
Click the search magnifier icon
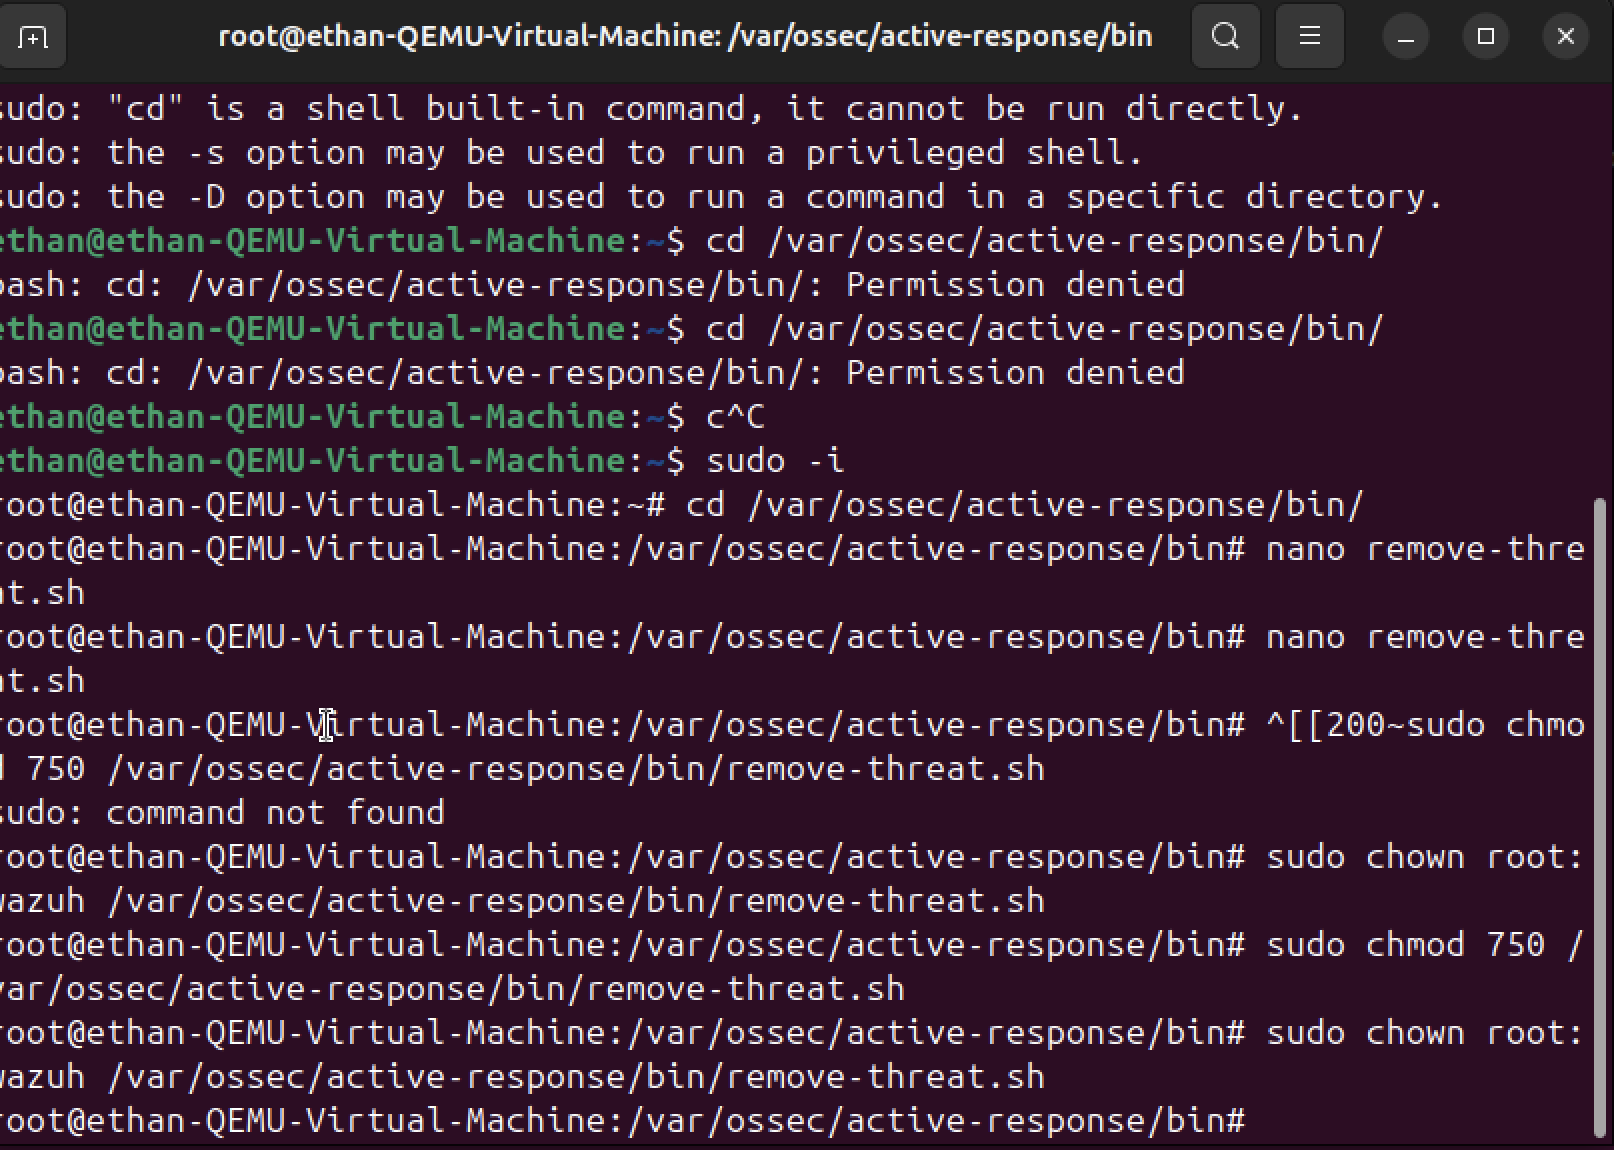[1225, 37]
